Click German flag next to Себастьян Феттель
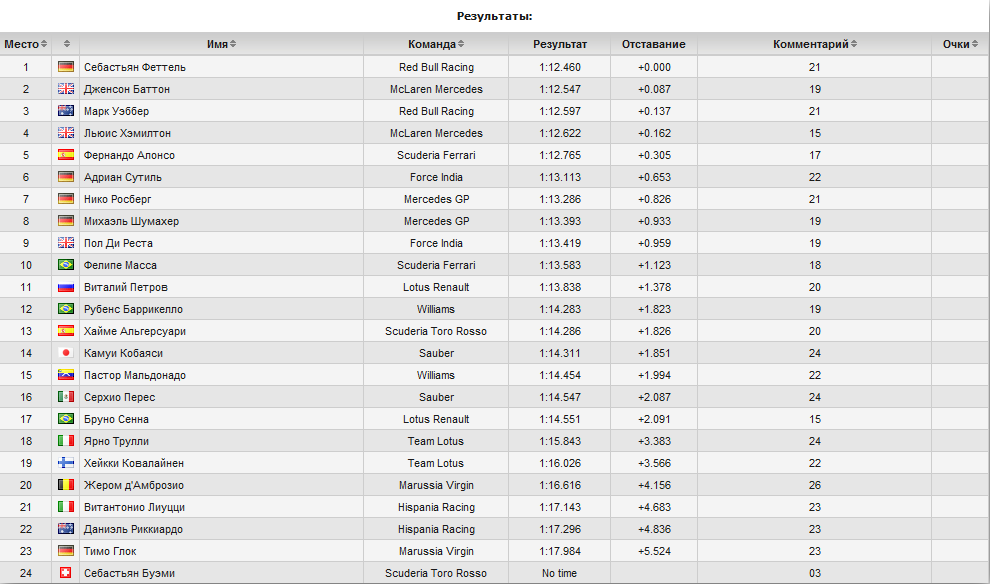The width and height of the screenshot is (990, 584). [x=66, y=67]
